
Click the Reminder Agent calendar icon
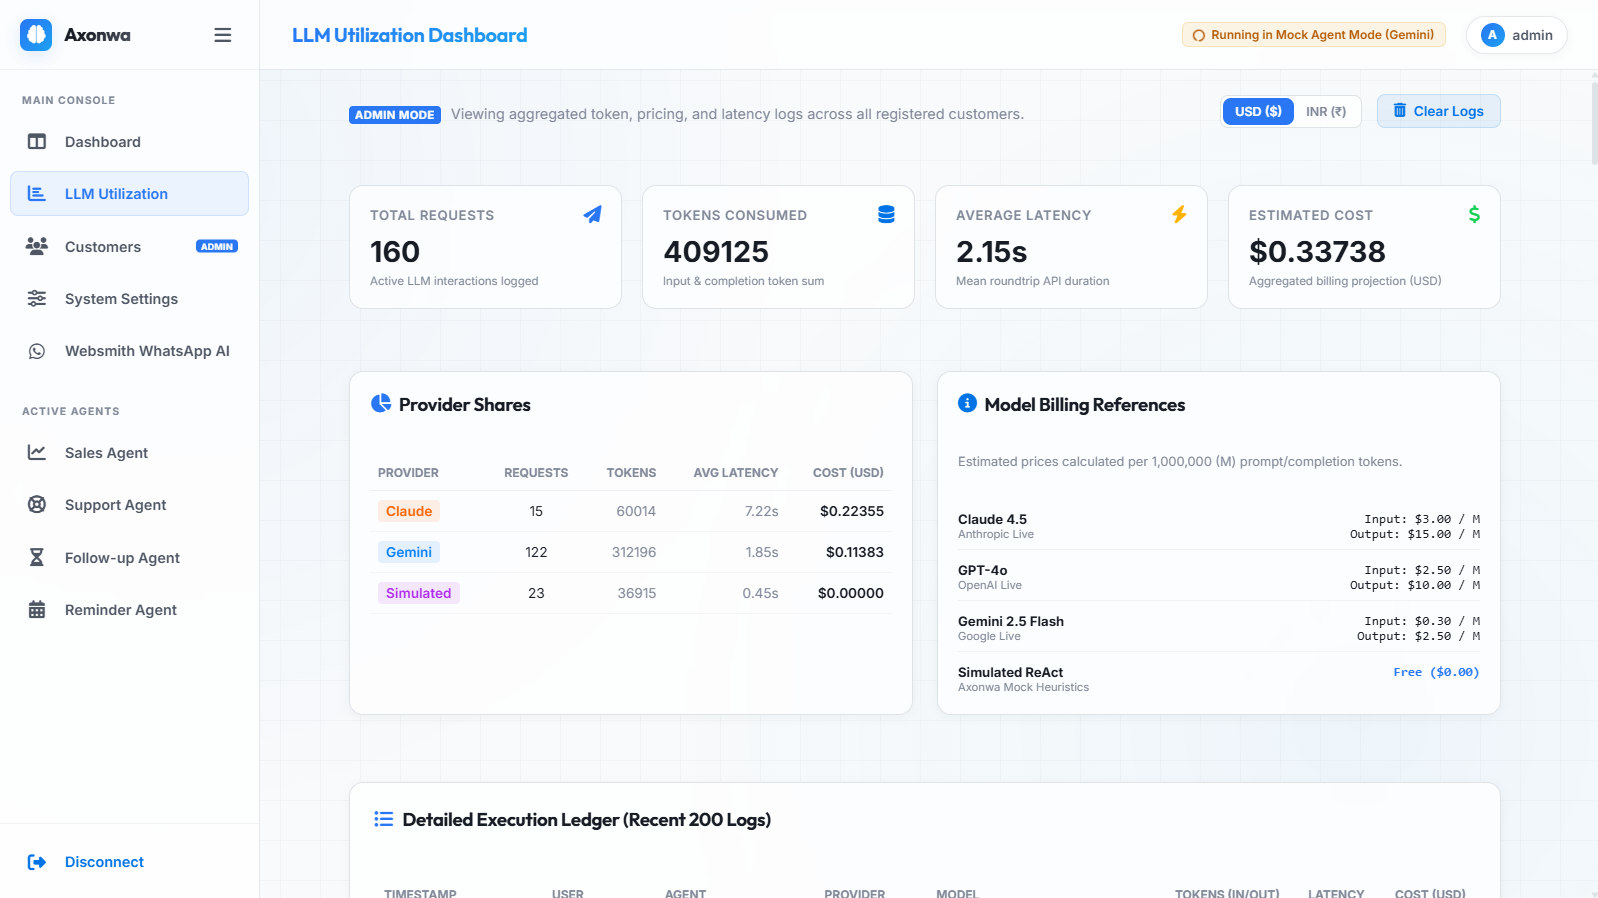click(x=37, y=610)
